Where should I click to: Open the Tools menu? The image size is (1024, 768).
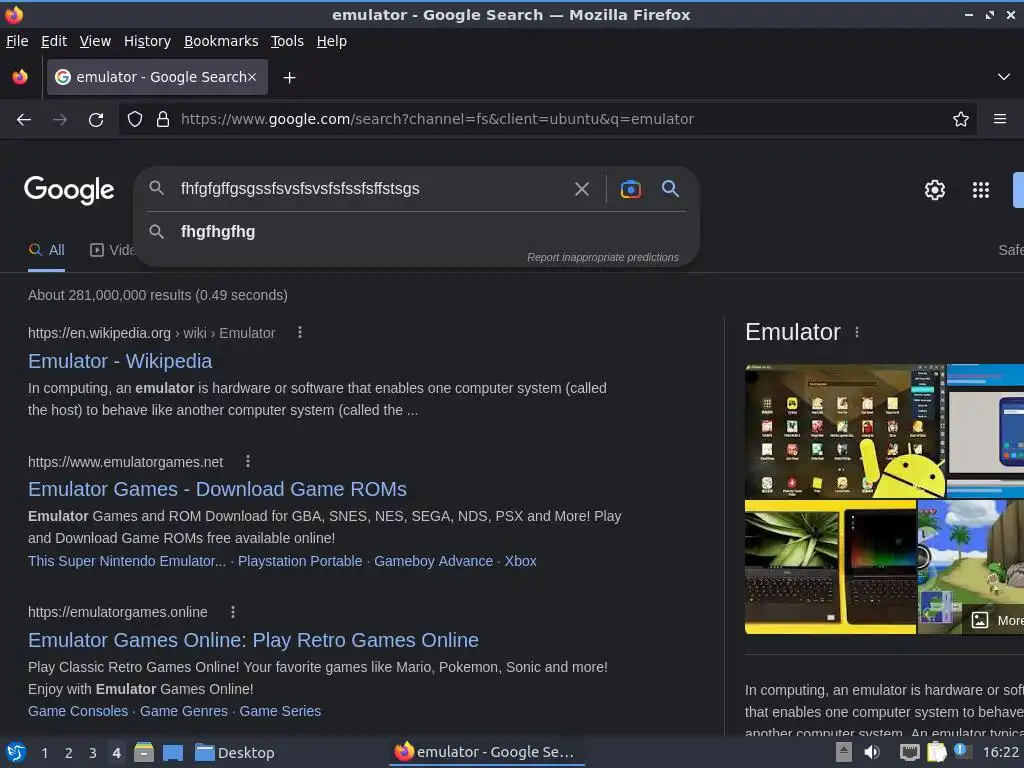click(x=287, y=41)
